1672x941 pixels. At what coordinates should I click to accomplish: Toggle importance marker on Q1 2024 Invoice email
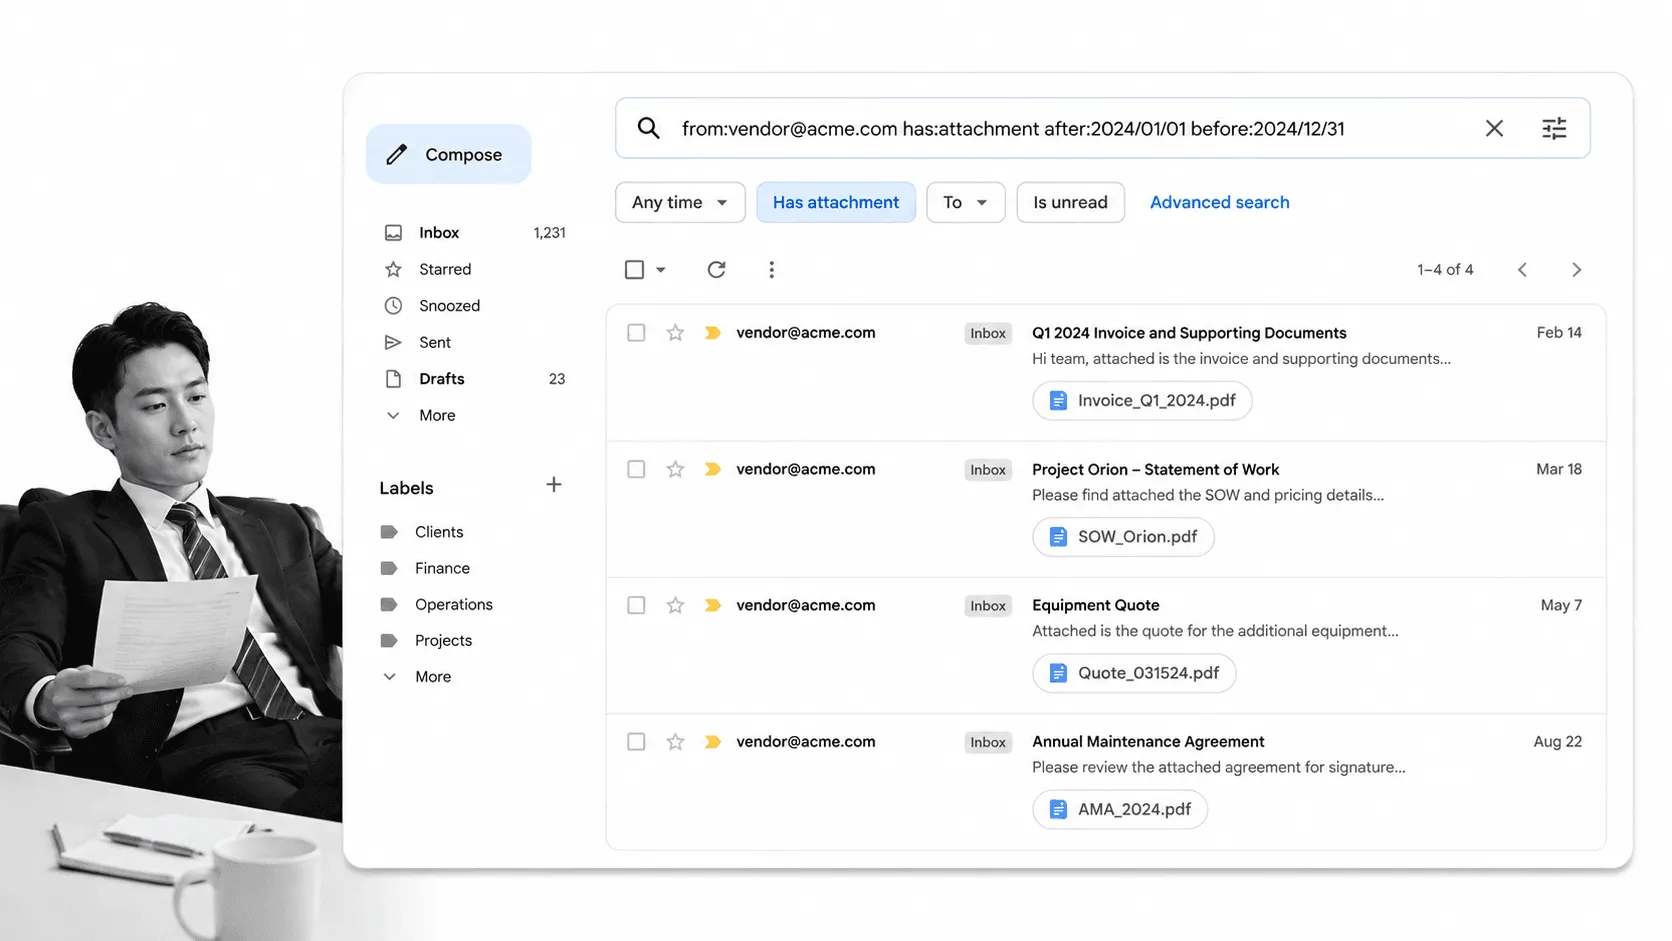pos(713,333)
